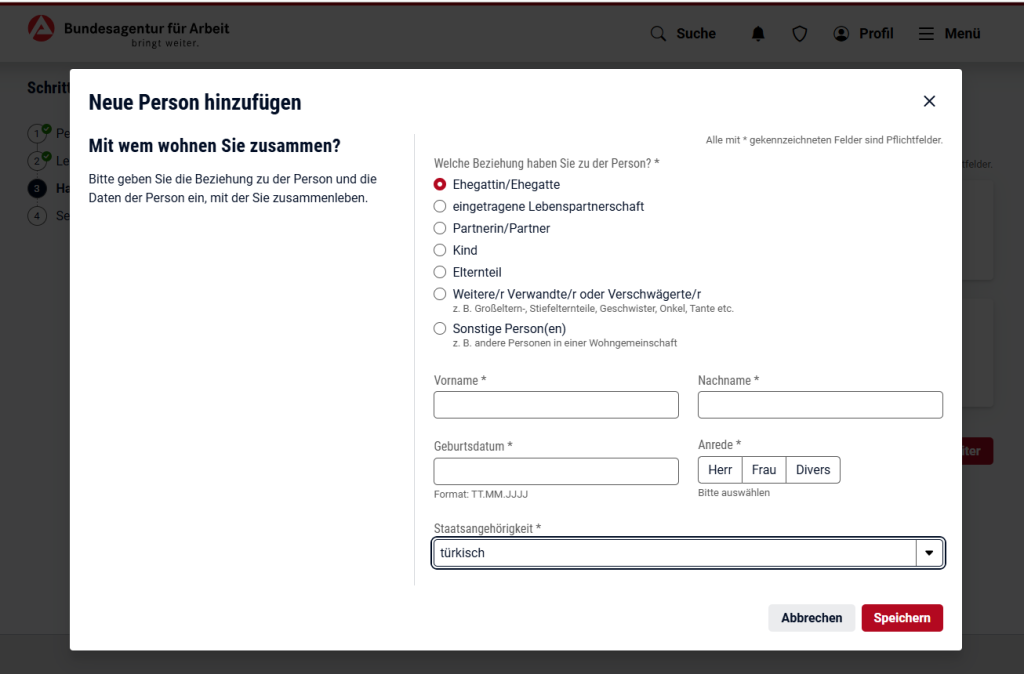Pick the Kind radio option
The height and width of the screenshot is (674, 1024).
pos(440,251)
